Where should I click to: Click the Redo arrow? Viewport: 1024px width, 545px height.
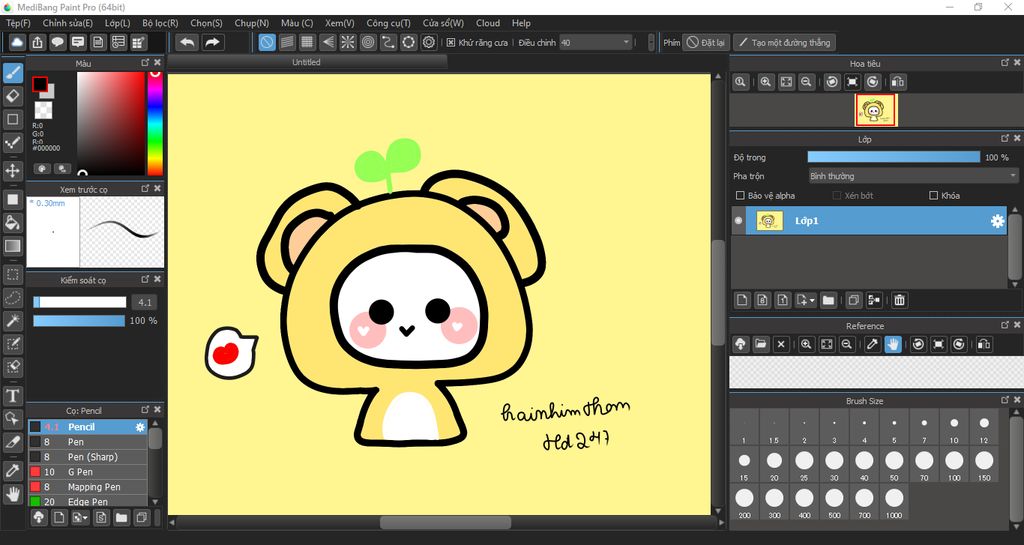pyautogui.click(x=213, y=42)
